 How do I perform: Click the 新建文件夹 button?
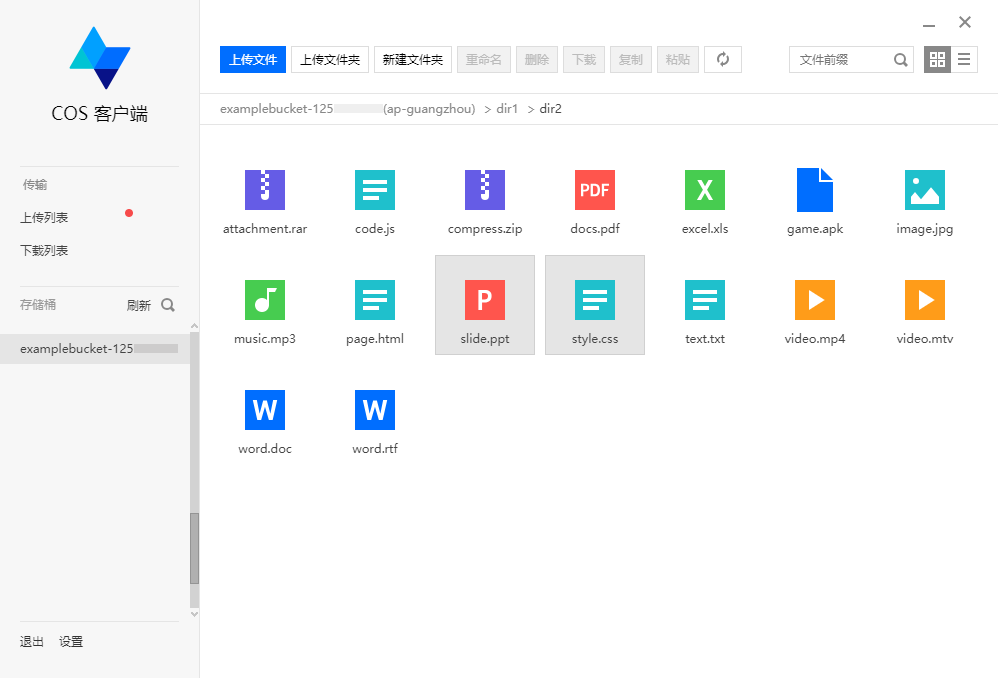coord(412,59)
